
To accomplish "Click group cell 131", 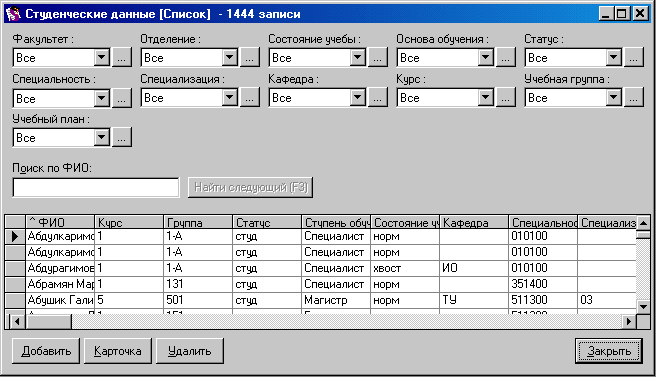I will [198, 284].
